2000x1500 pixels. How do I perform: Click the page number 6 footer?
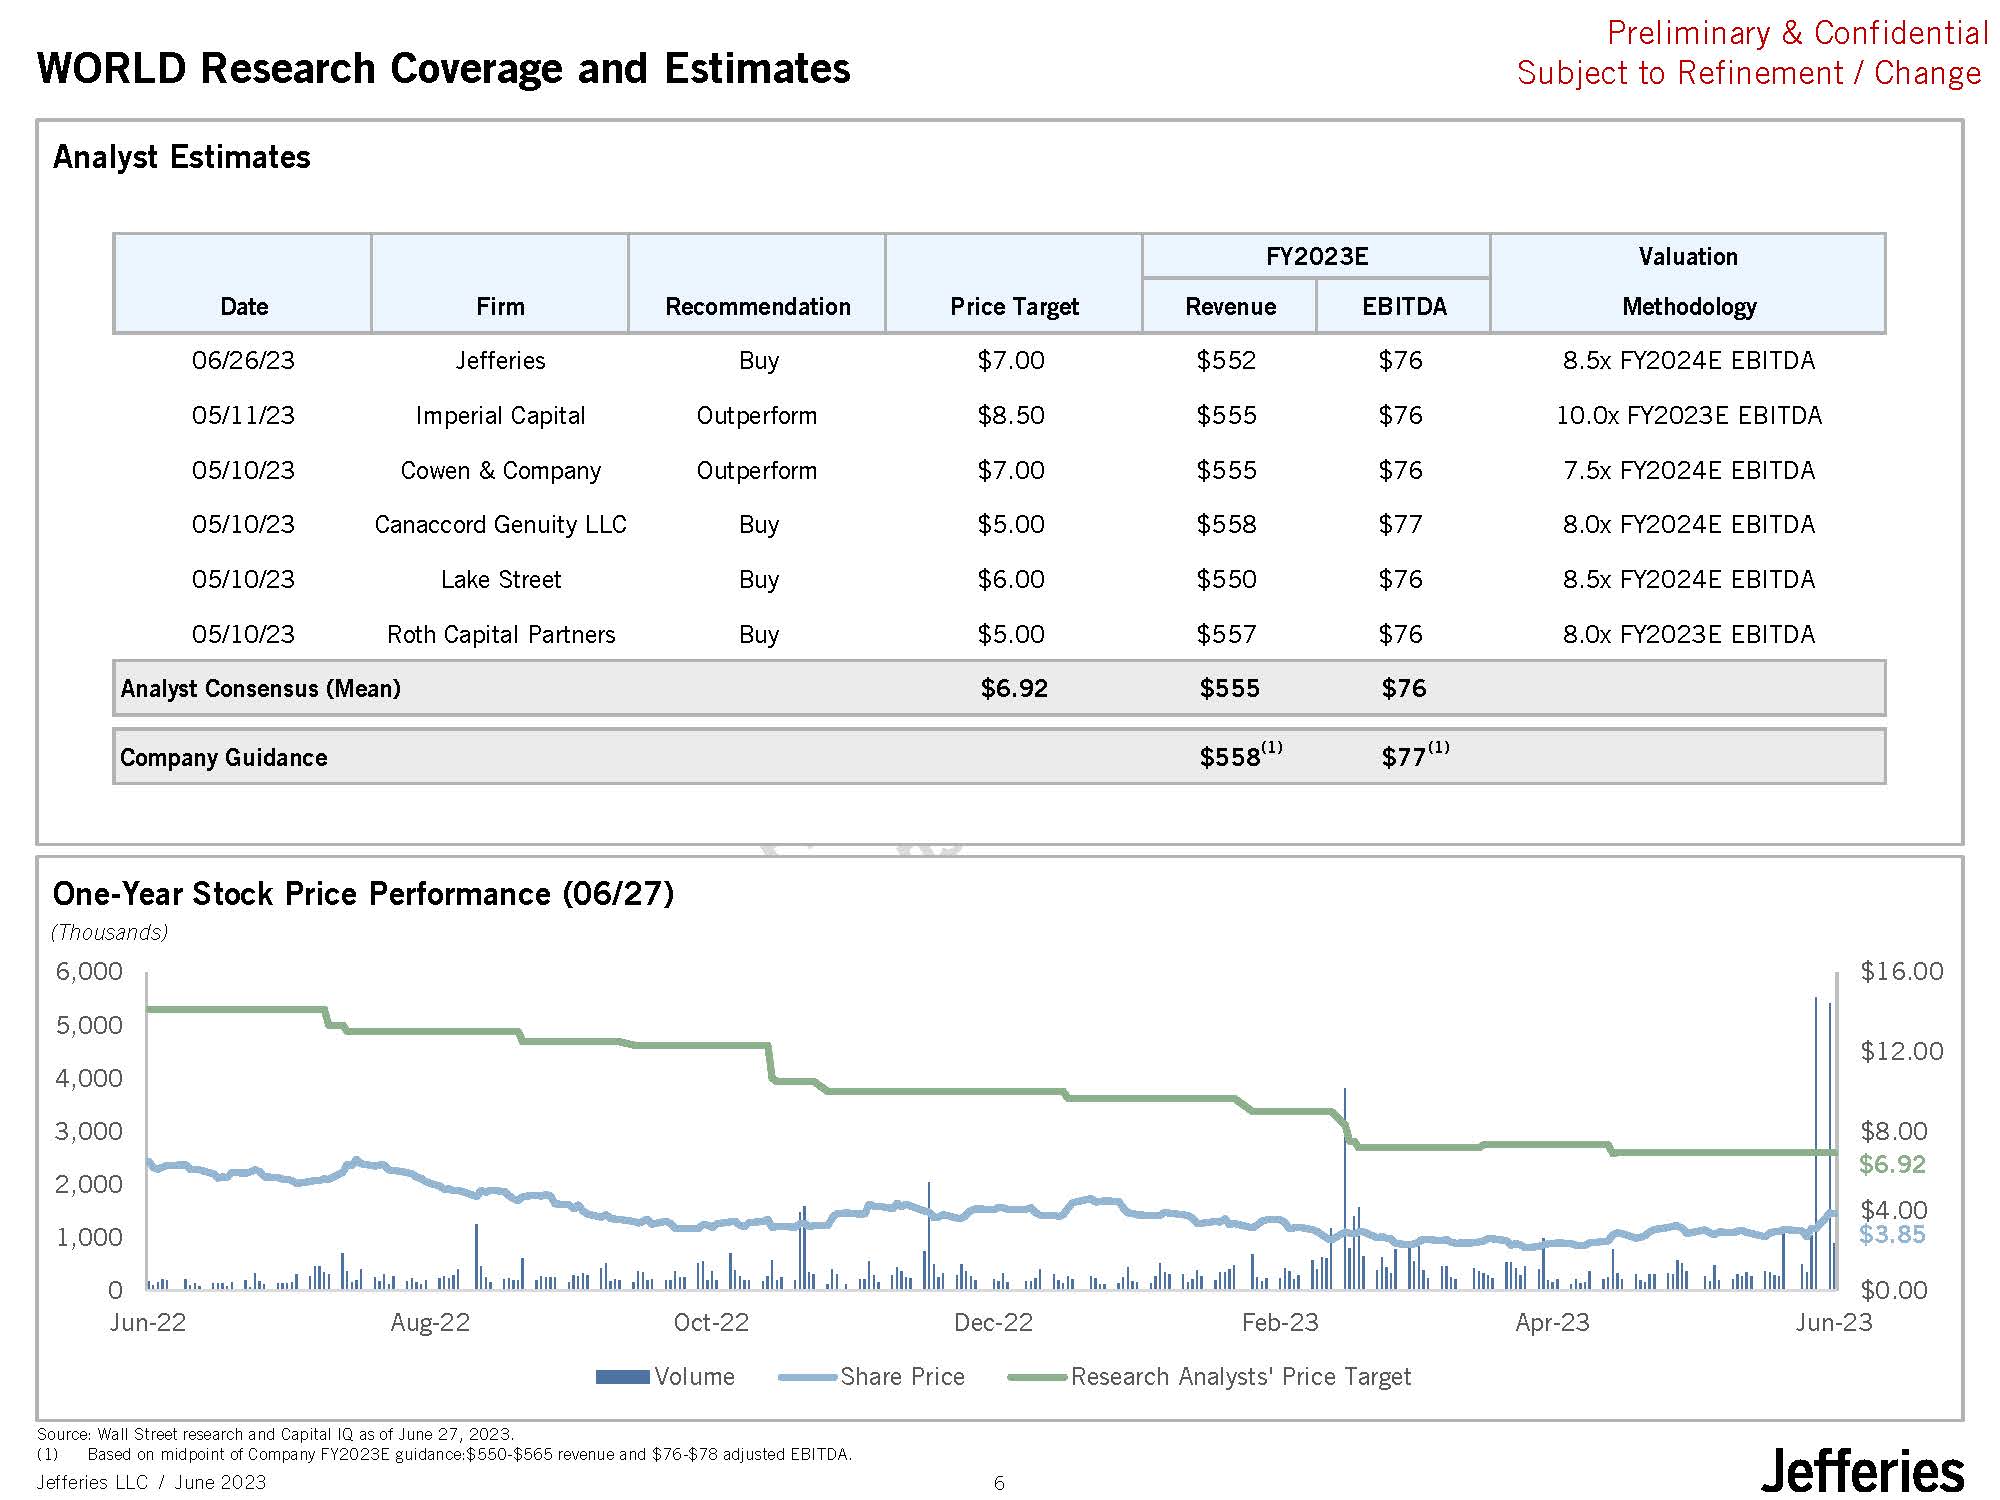999,1483
